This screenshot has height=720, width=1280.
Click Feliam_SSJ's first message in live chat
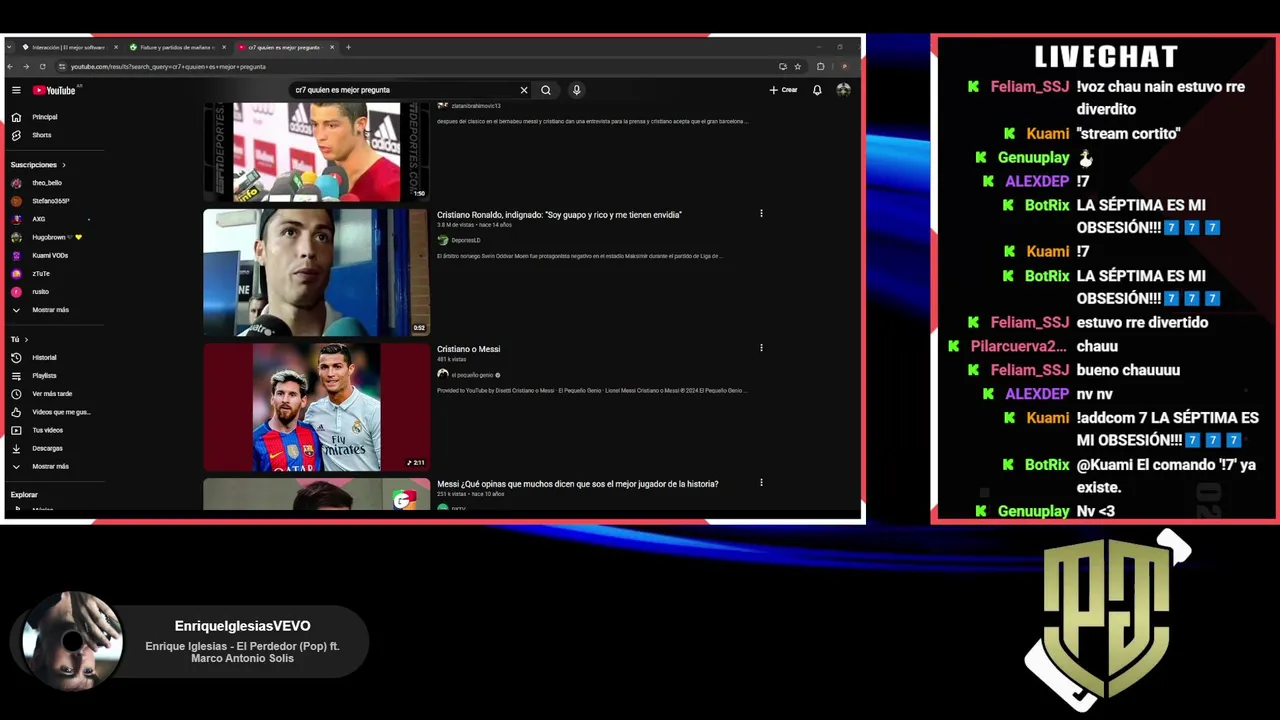click(x=1160, y=98)
